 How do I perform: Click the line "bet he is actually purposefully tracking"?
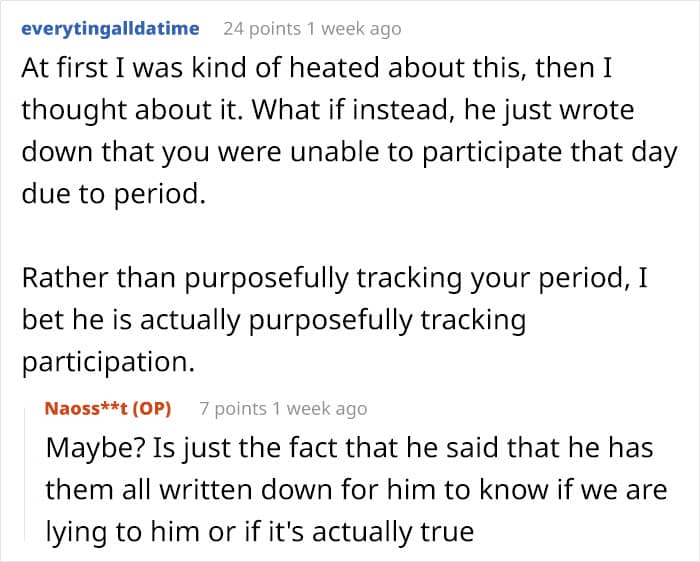click(x=273, y=318)
